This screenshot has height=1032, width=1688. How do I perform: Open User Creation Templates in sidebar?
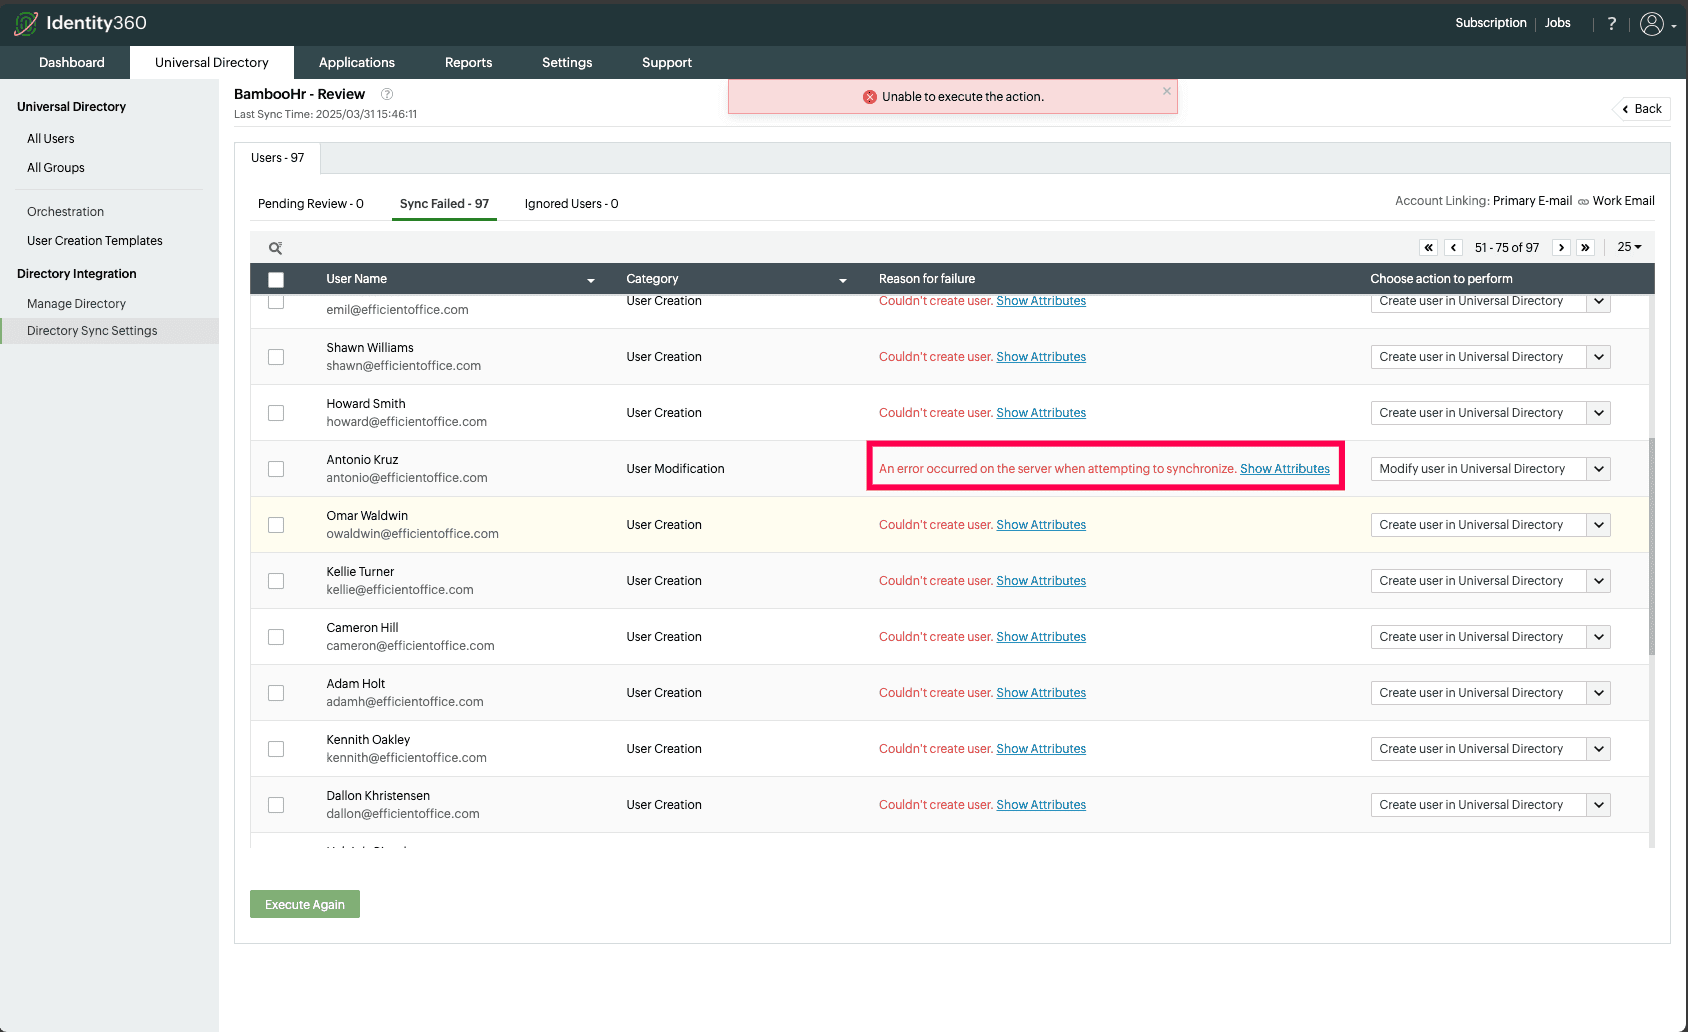pyautogui.click(x=95, y=241)
